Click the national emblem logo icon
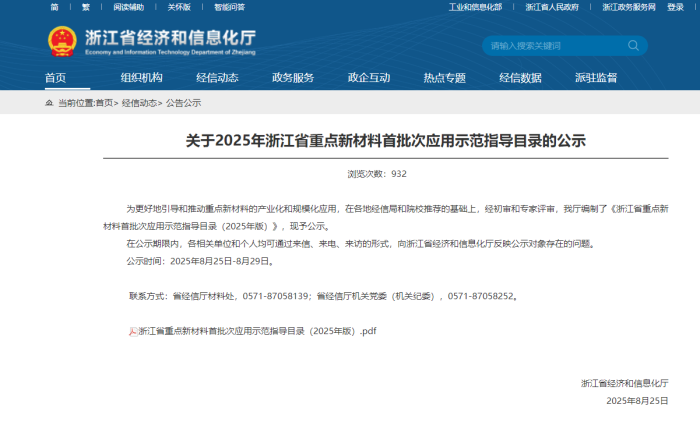The height and width of the screenshot is (429, 700). pyautogui.click(x=62, y=42)
